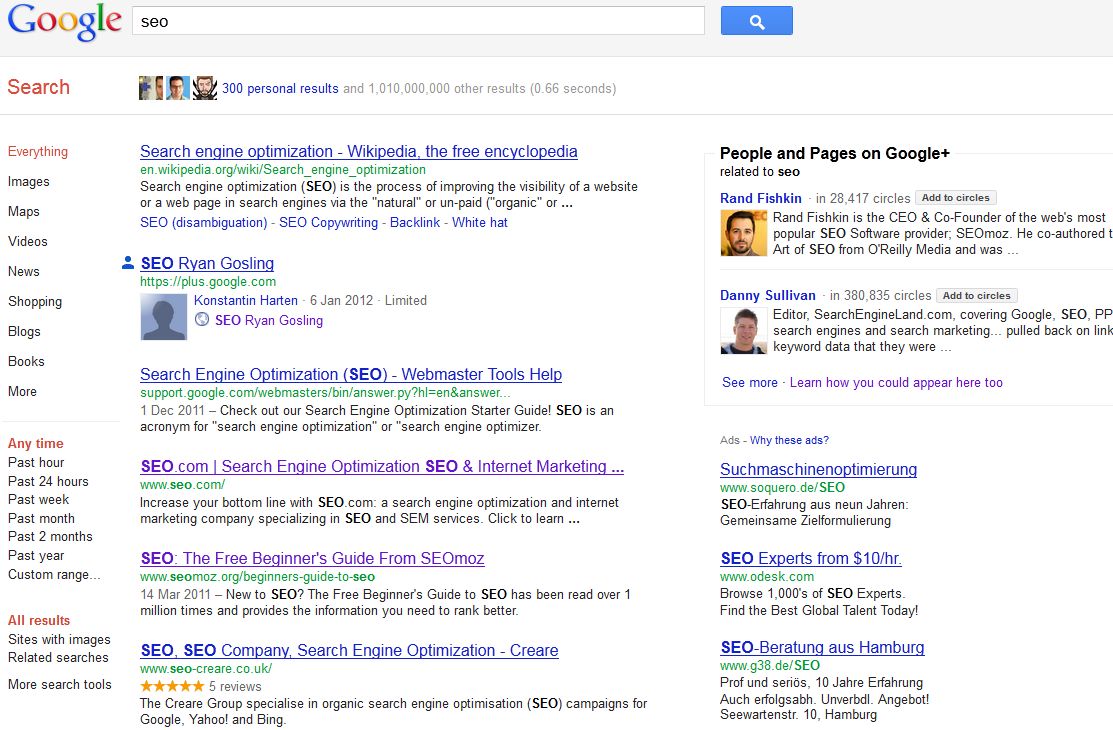
Task: Open Rand Fishkin's profile photo
Action: coord(743,234)
